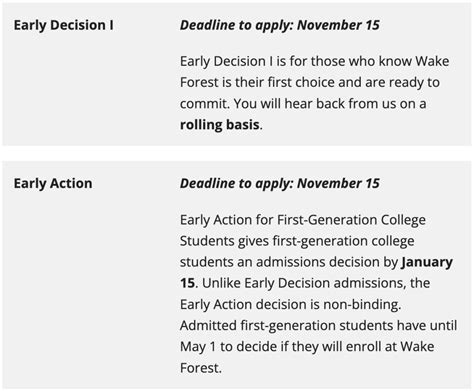Click the final word "Forest." in Early Action

pyautogui.click(x=201, y=368)
